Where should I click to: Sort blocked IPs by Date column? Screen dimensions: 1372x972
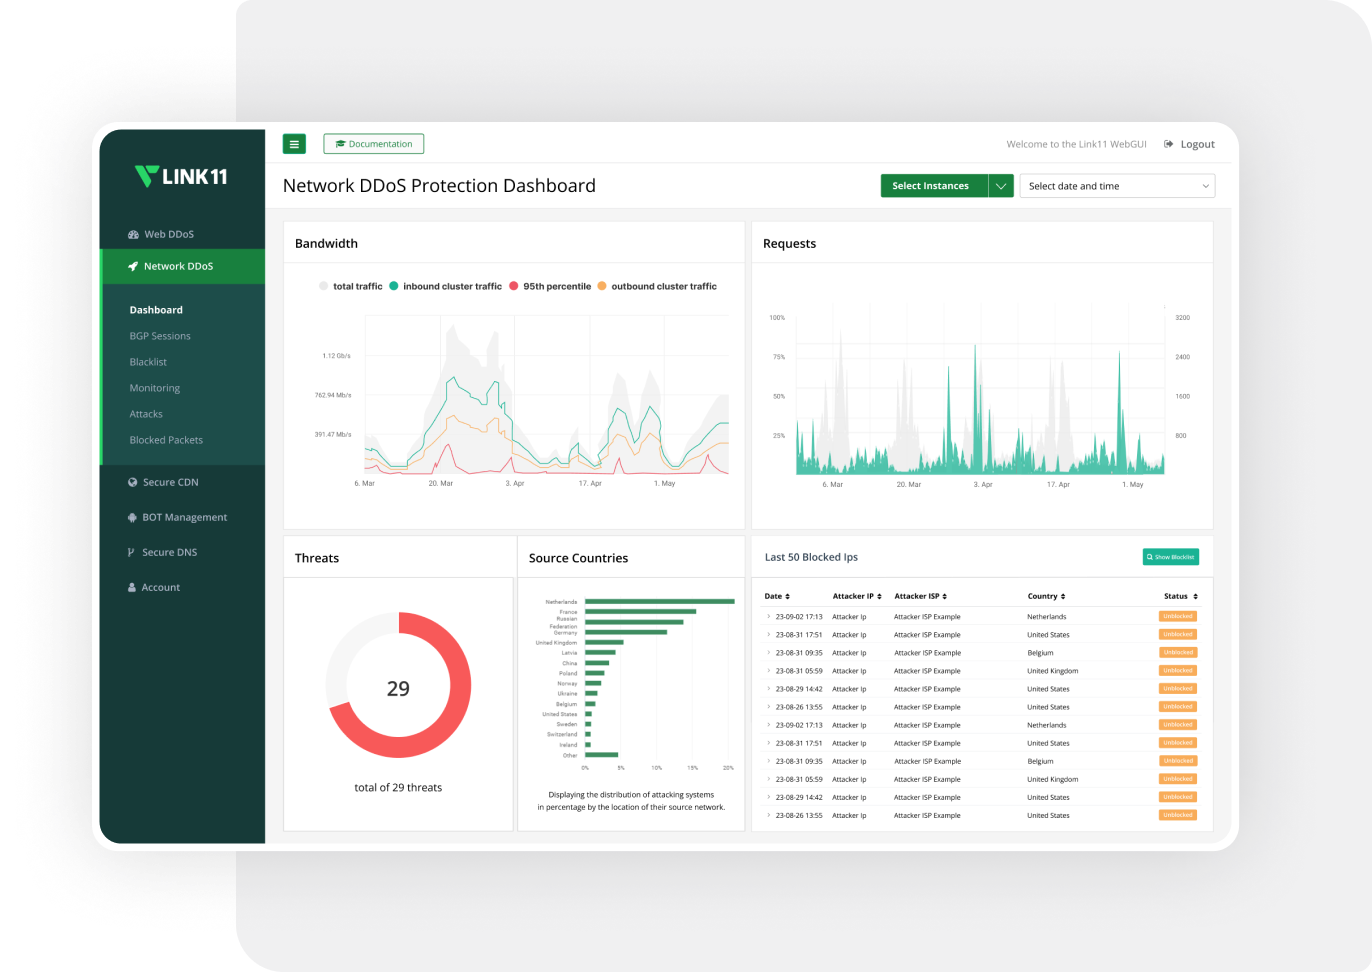click(x=777, y=596)
